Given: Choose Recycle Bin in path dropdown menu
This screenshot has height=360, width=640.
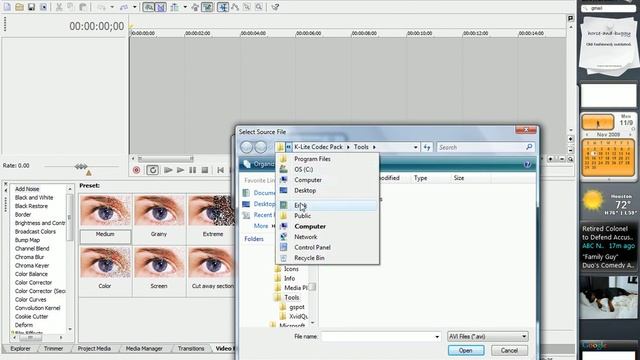Looking at the screenshot, I should coord(327,258).
